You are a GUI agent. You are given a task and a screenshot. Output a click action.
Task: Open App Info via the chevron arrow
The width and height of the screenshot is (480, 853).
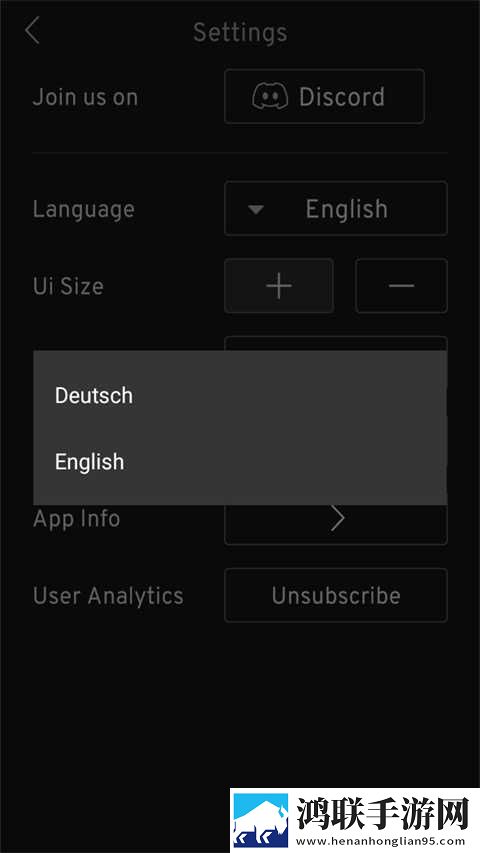[x=337, y=519]
